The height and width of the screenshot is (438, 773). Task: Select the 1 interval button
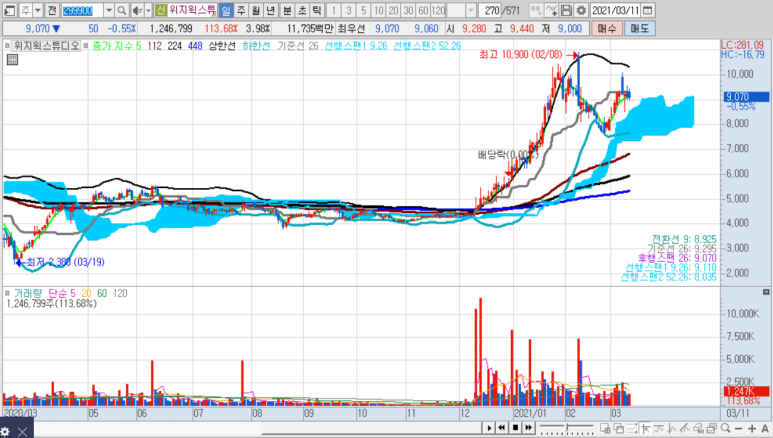tap(334, 10)
